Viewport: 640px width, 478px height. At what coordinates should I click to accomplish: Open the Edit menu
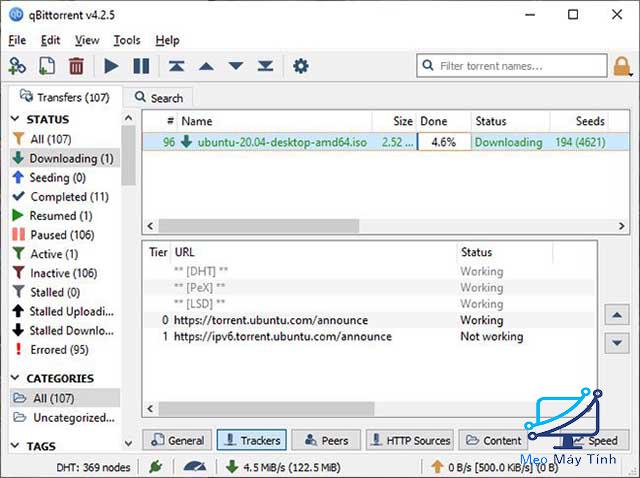[50, 40]
